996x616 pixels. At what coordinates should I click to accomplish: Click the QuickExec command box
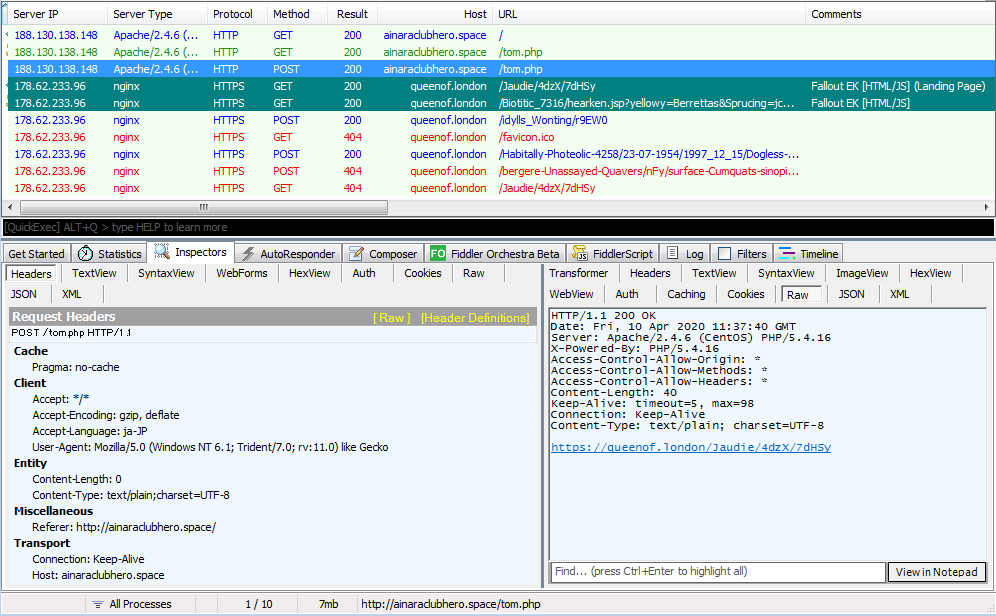point(498,227)
